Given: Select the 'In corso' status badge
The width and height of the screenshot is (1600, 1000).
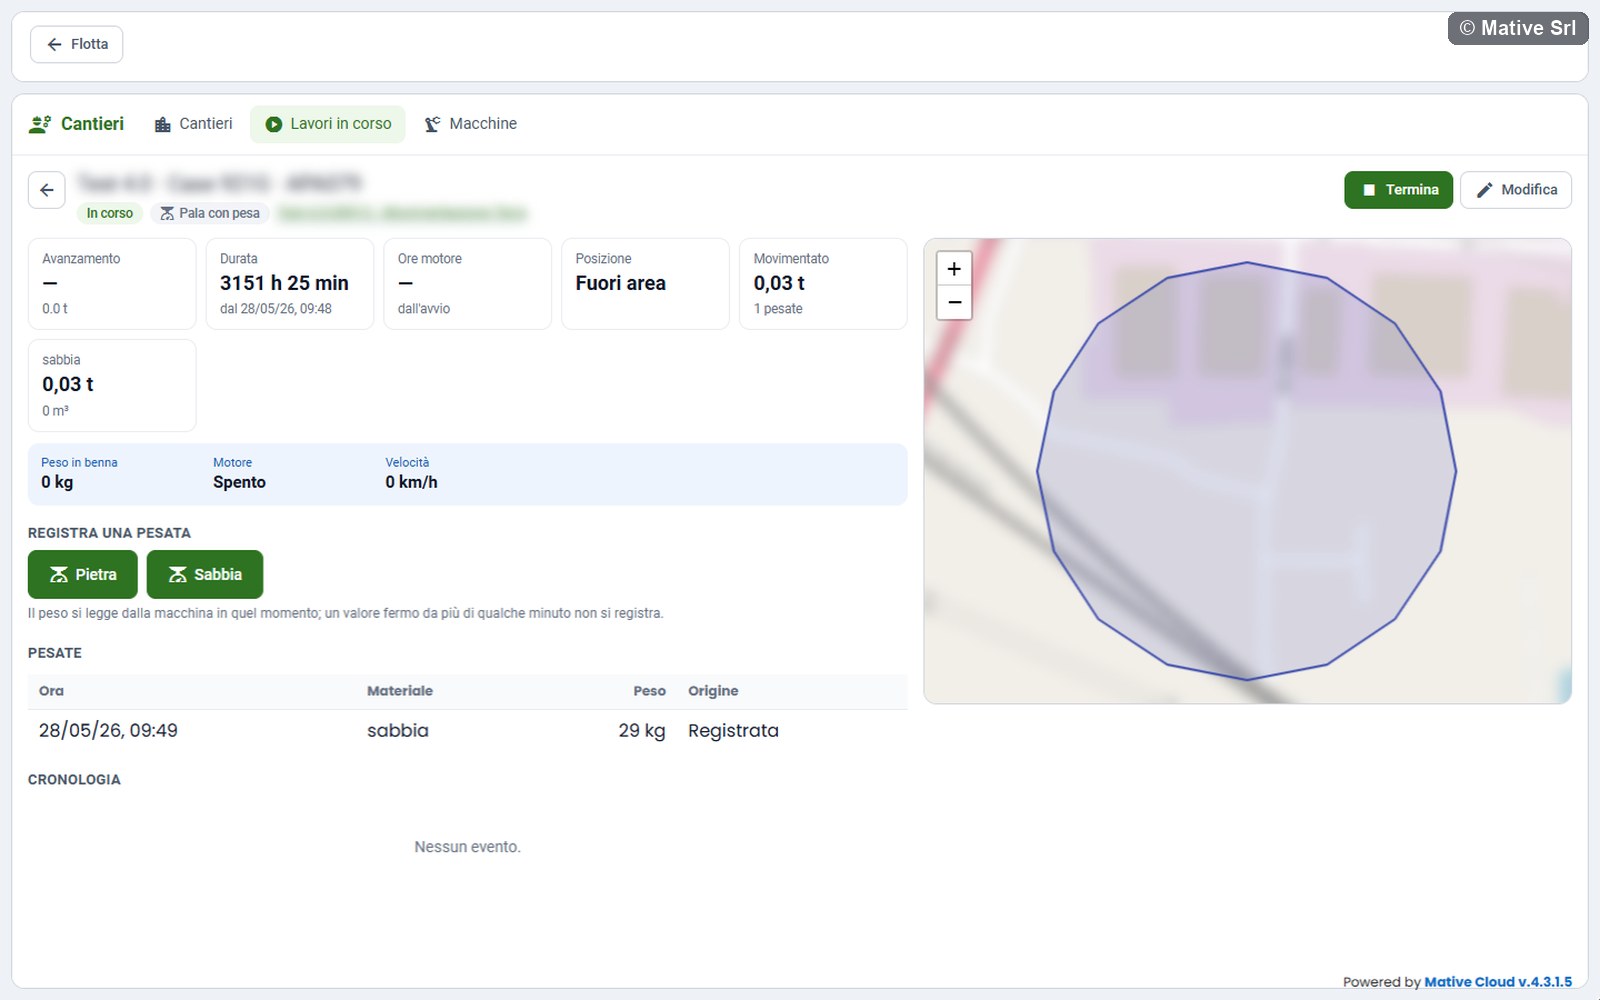Looking at the screenshot, I should pyautogui.click(x=110, y=213).
